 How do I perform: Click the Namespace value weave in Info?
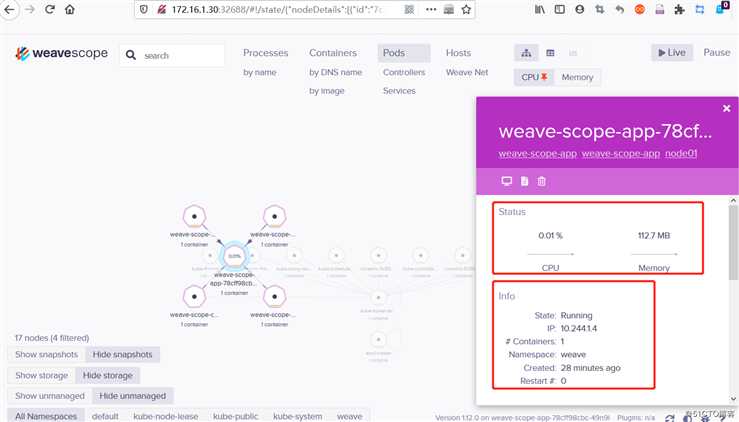coord(573,355)
